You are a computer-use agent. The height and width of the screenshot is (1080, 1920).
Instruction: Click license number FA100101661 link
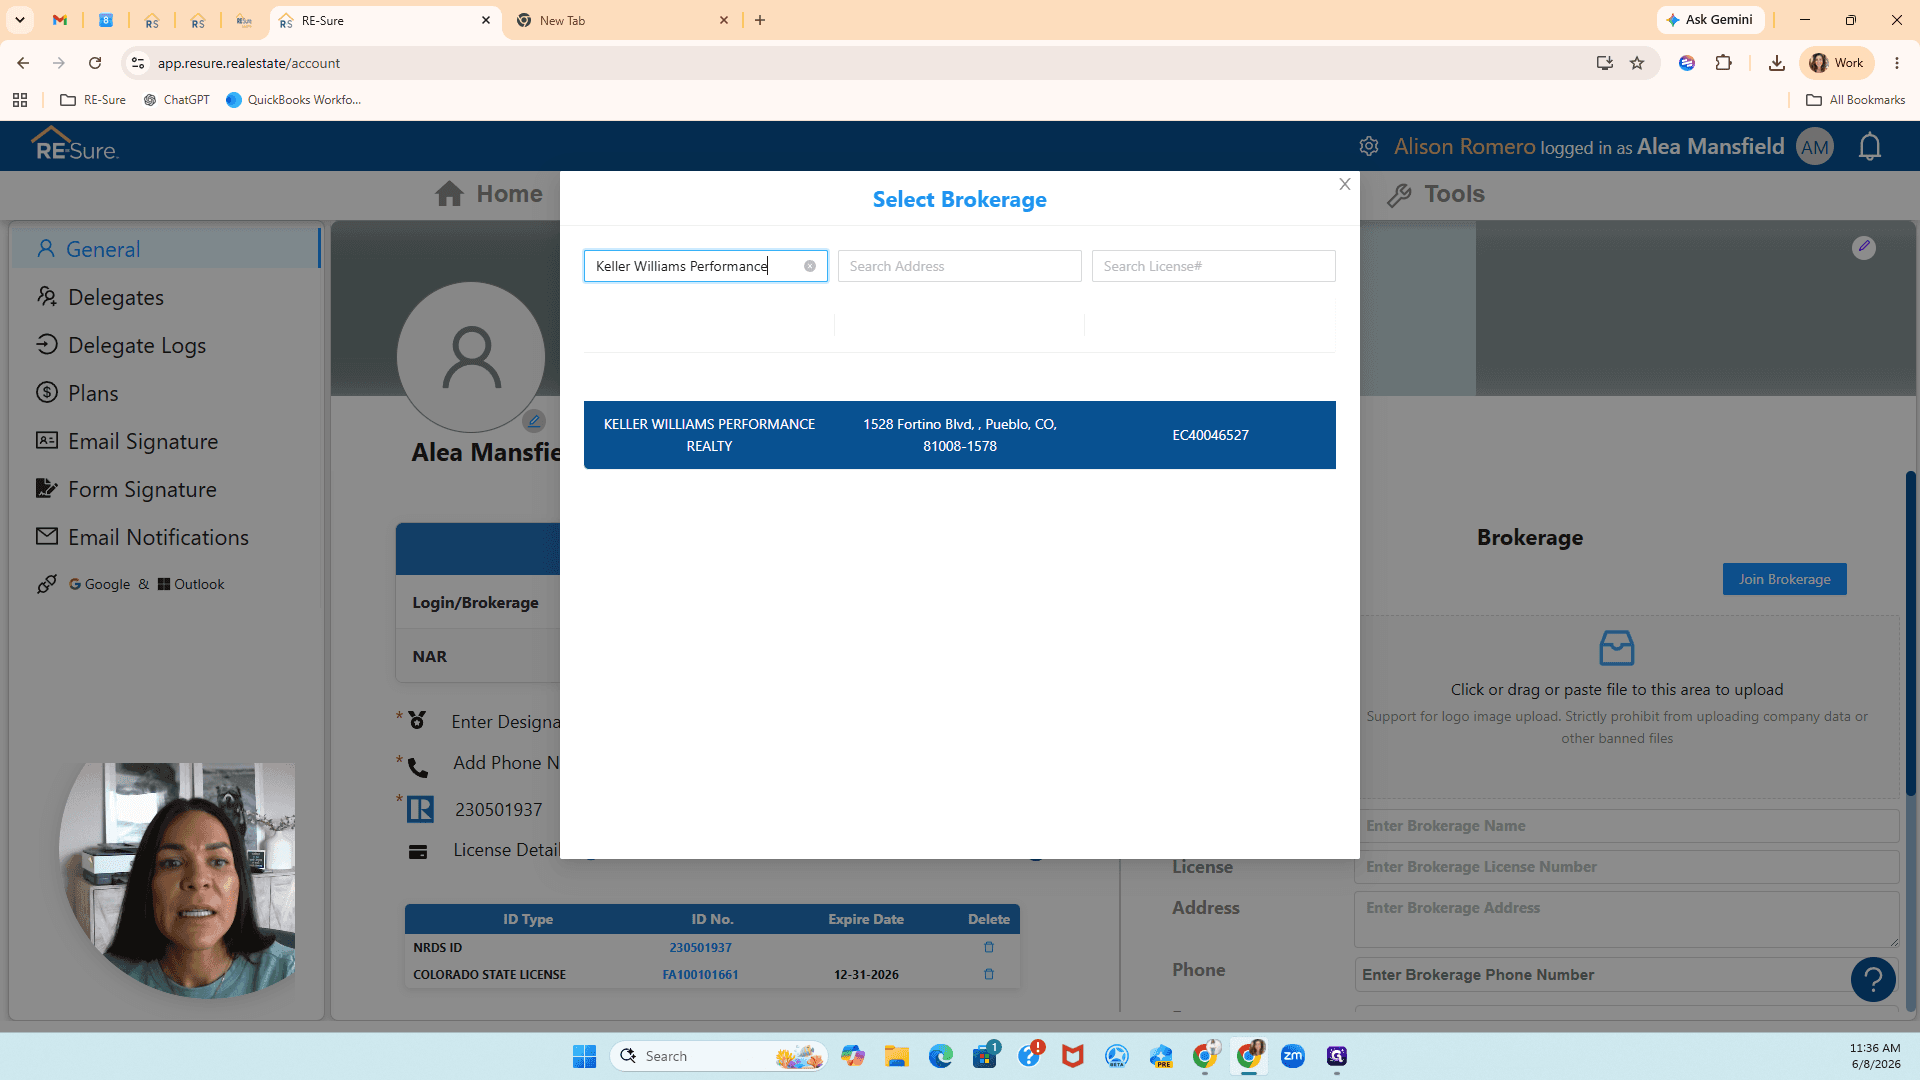pyautogui.click(x=700, y=974)
